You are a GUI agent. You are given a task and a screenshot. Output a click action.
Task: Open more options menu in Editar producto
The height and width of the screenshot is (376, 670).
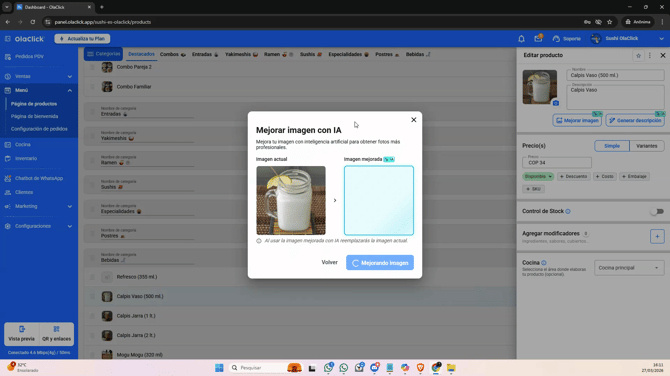650,56
